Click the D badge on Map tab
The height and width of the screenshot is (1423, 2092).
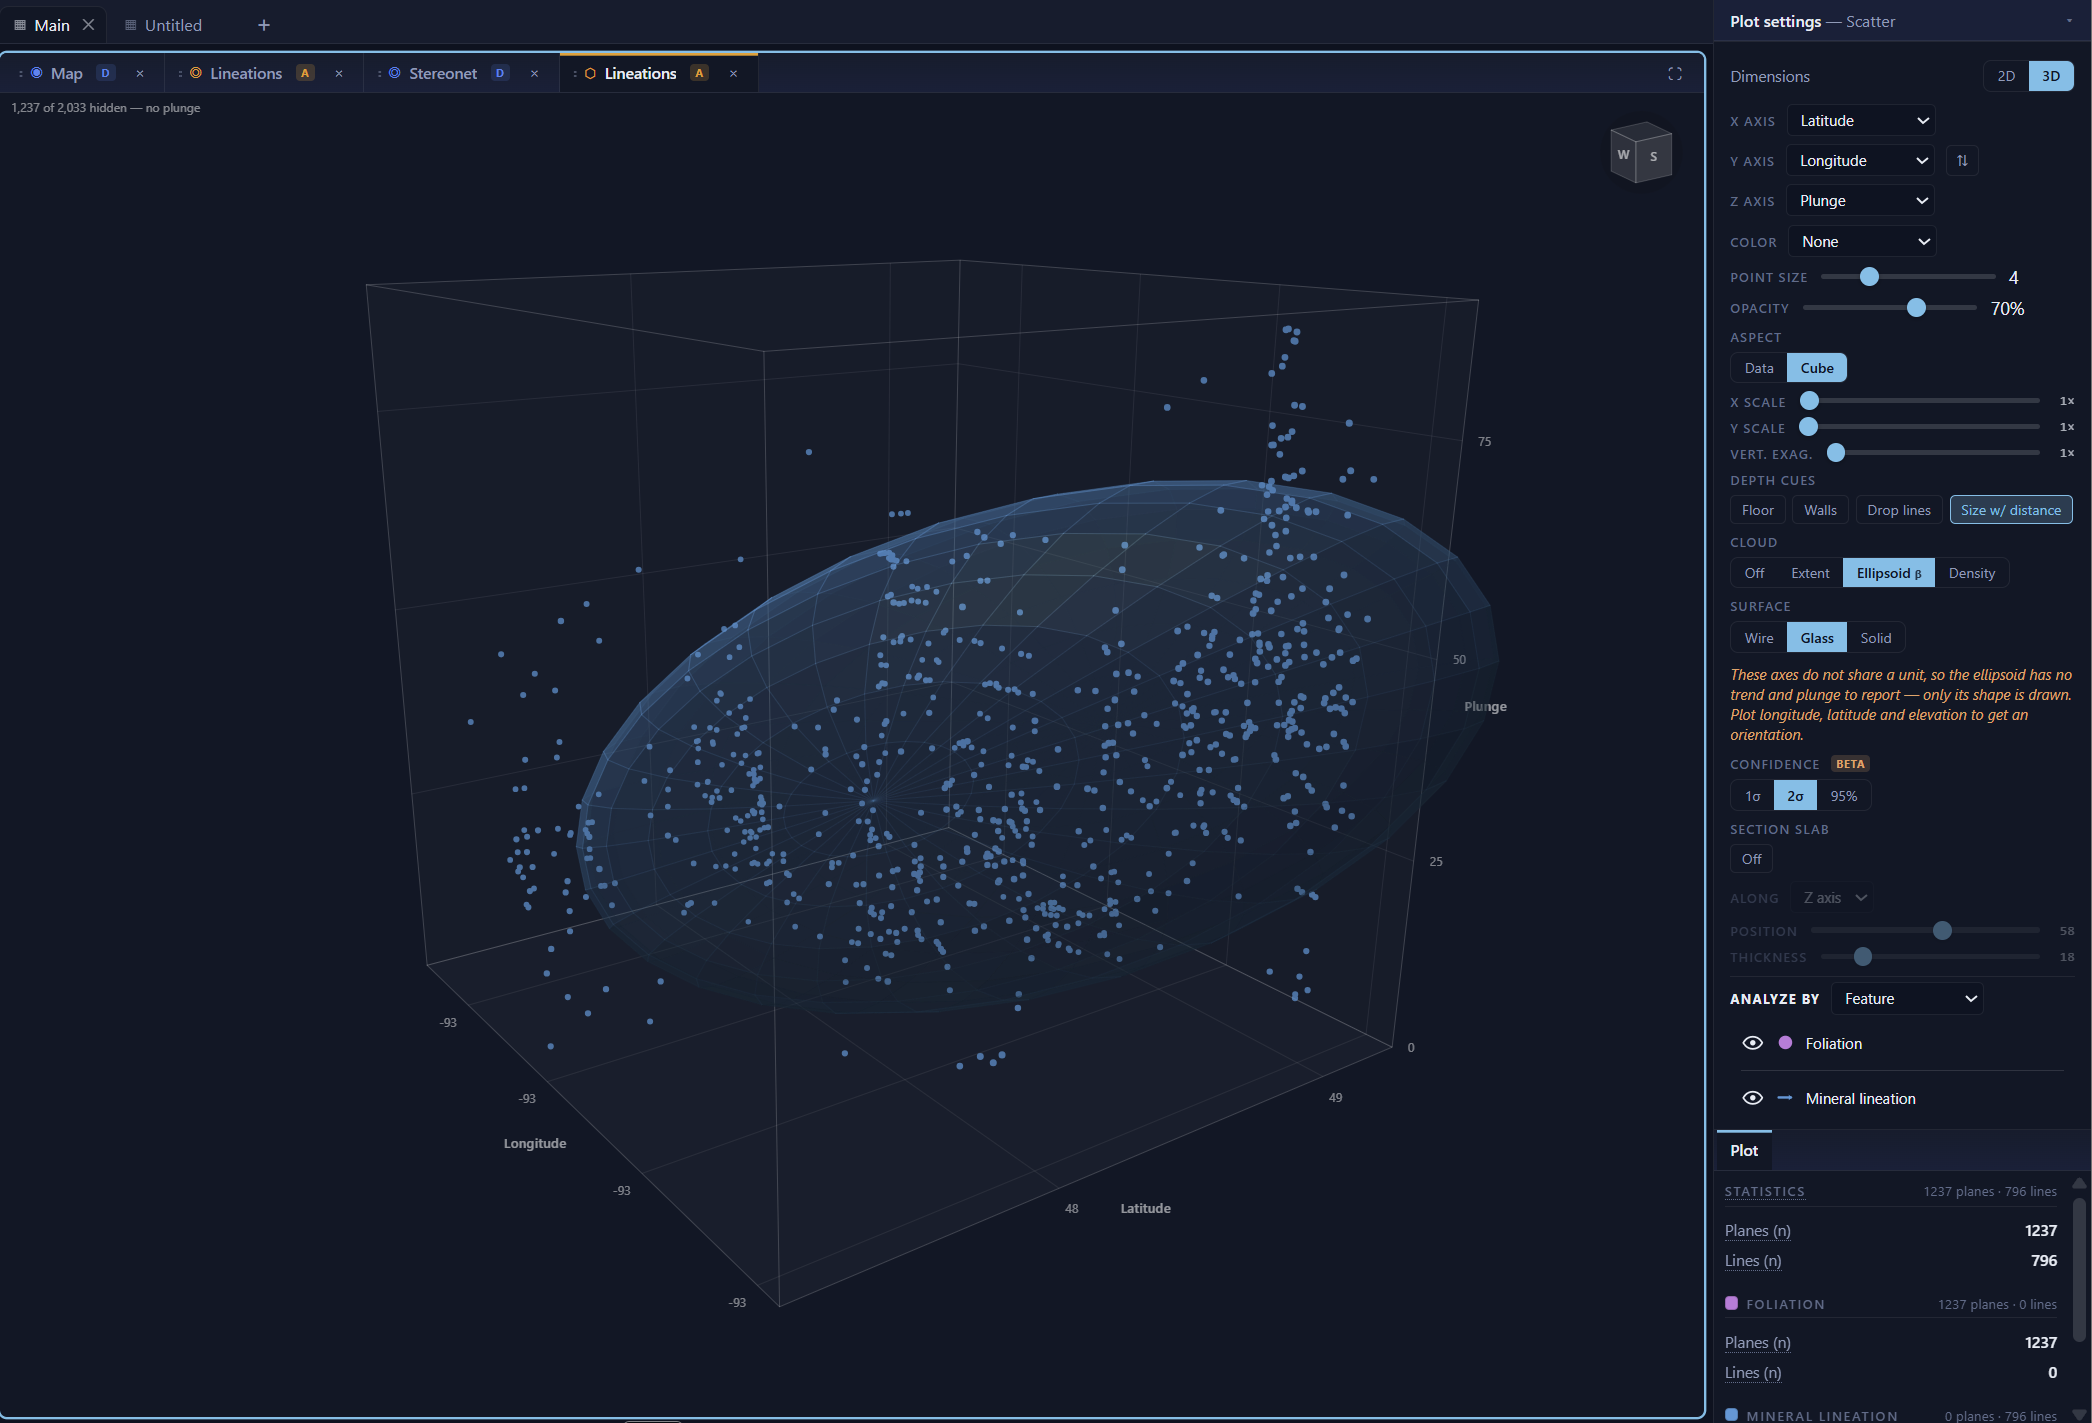[106, 73]
